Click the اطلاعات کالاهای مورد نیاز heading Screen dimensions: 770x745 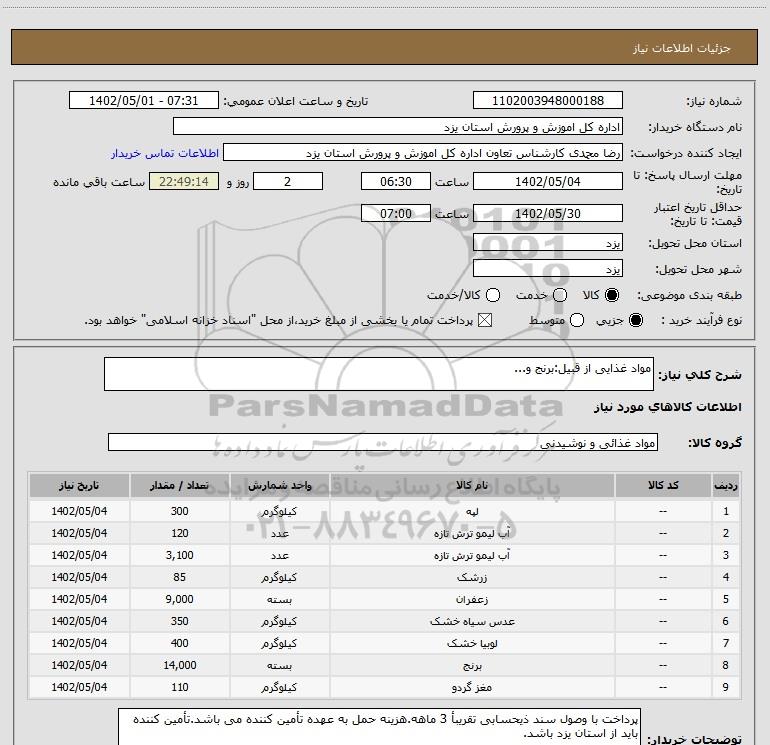tap(667, 407)
